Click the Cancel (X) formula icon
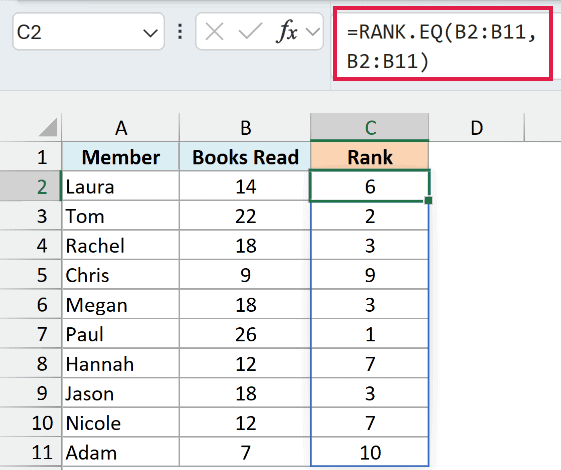561x470 pixels. (215, 32)
